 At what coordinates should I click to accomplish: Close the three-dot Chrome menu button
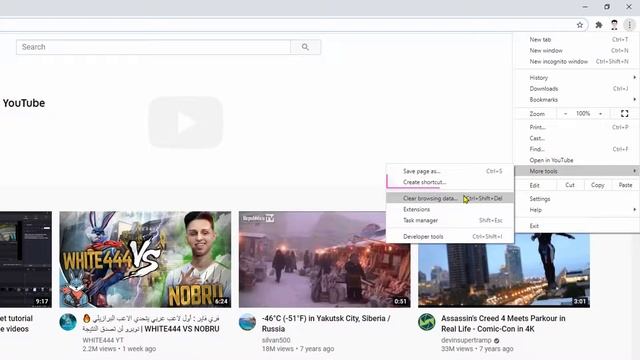tap(629, 25)
